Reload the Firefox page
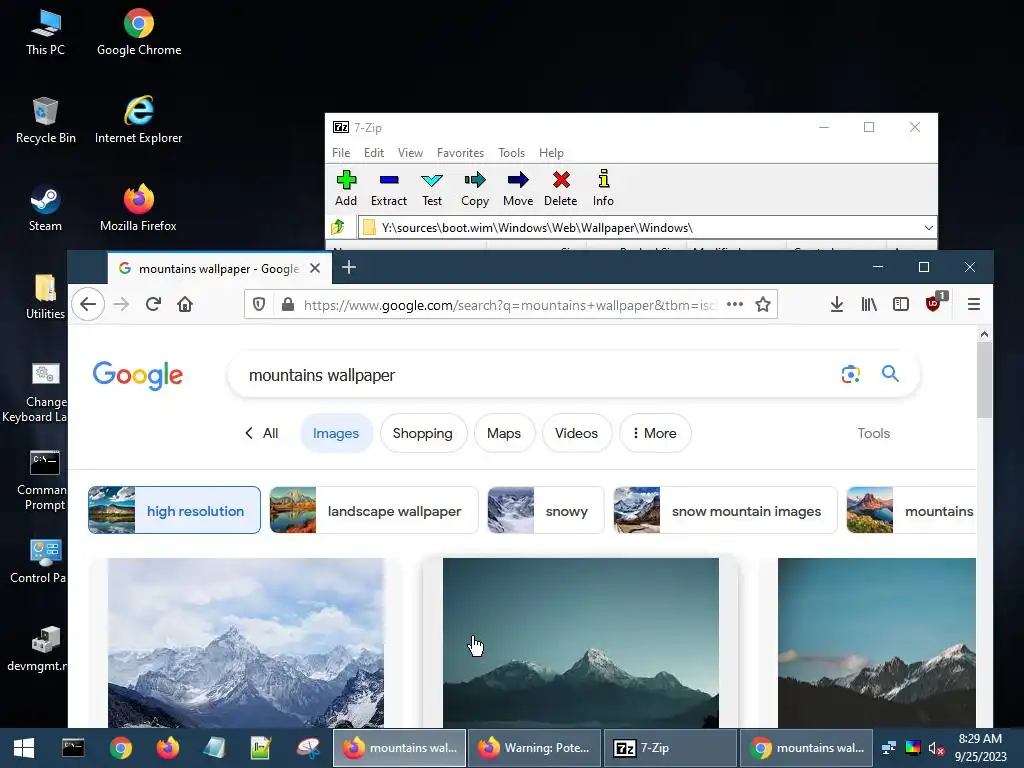The width and height of the screenshot is (1024, 768). pos(153,304)
